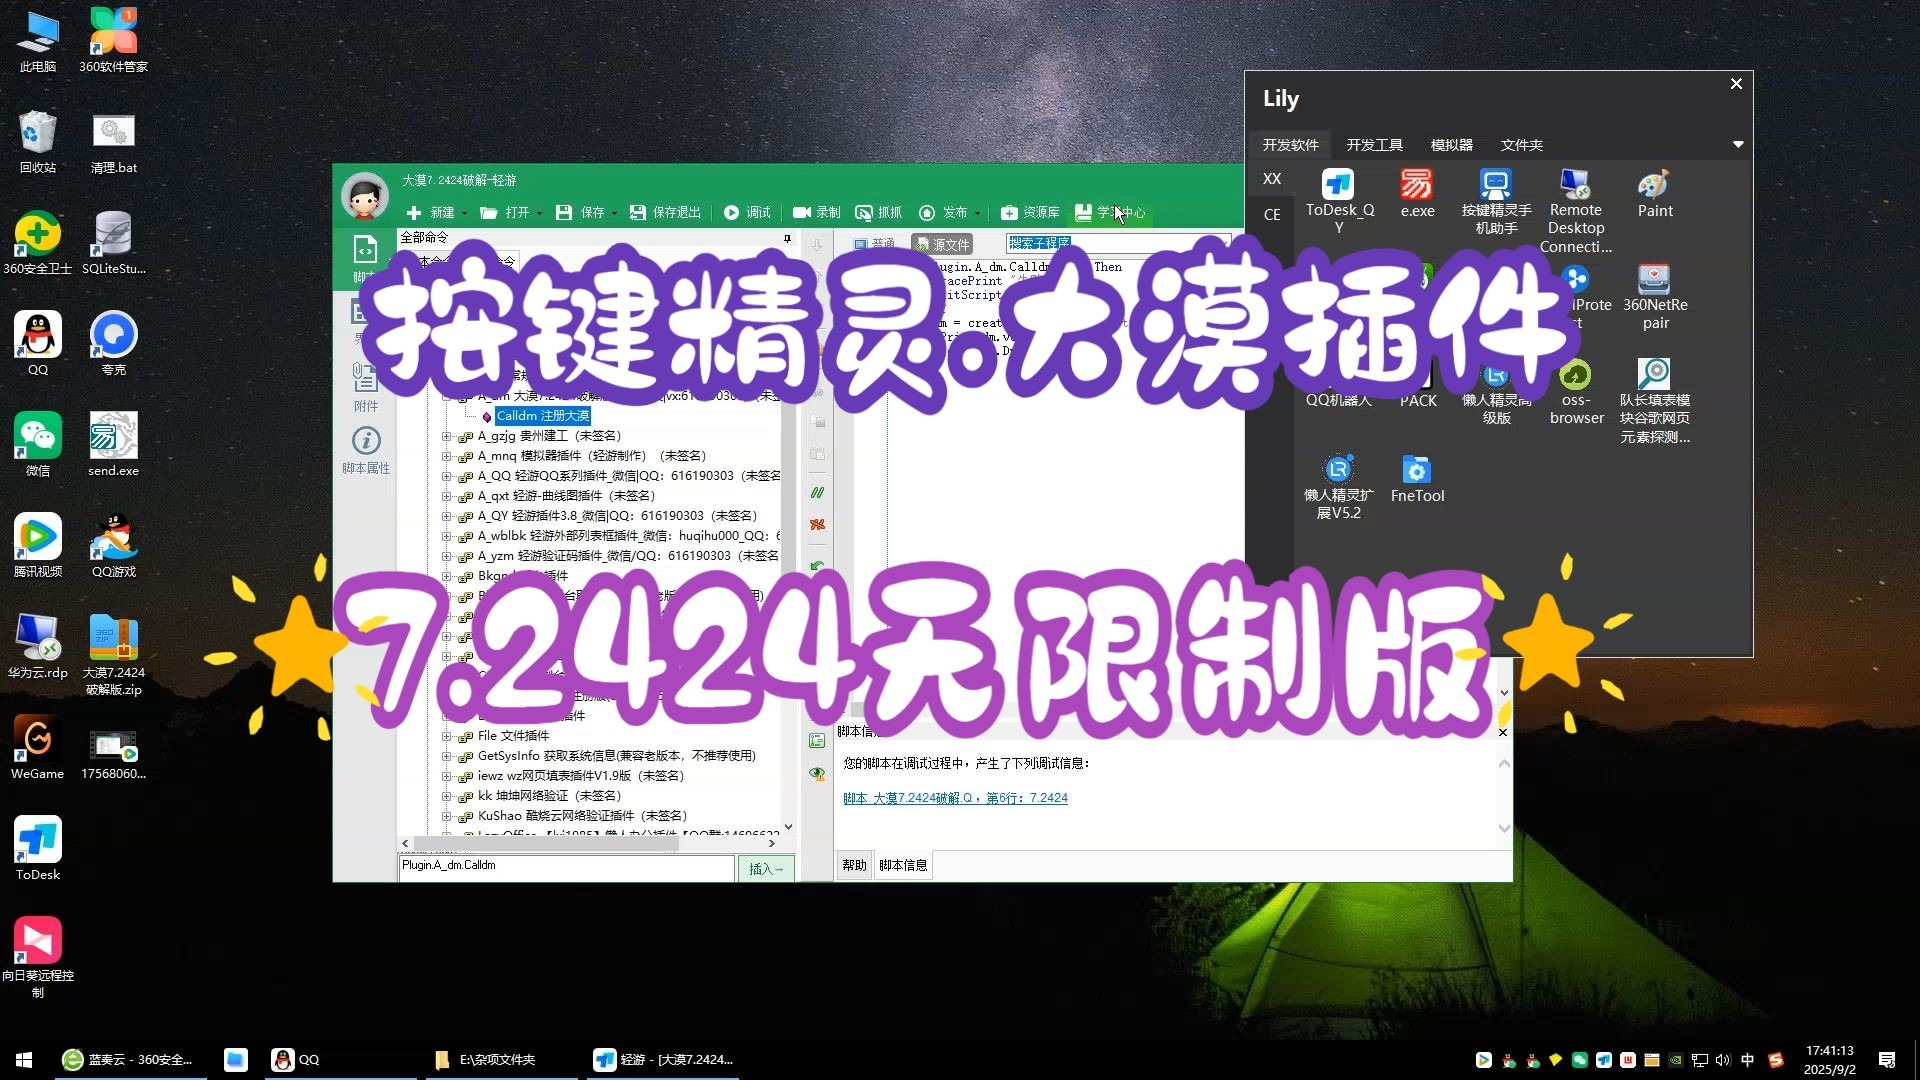
Task: Click the 发布 (Publish) button
Action: (943, 212)
